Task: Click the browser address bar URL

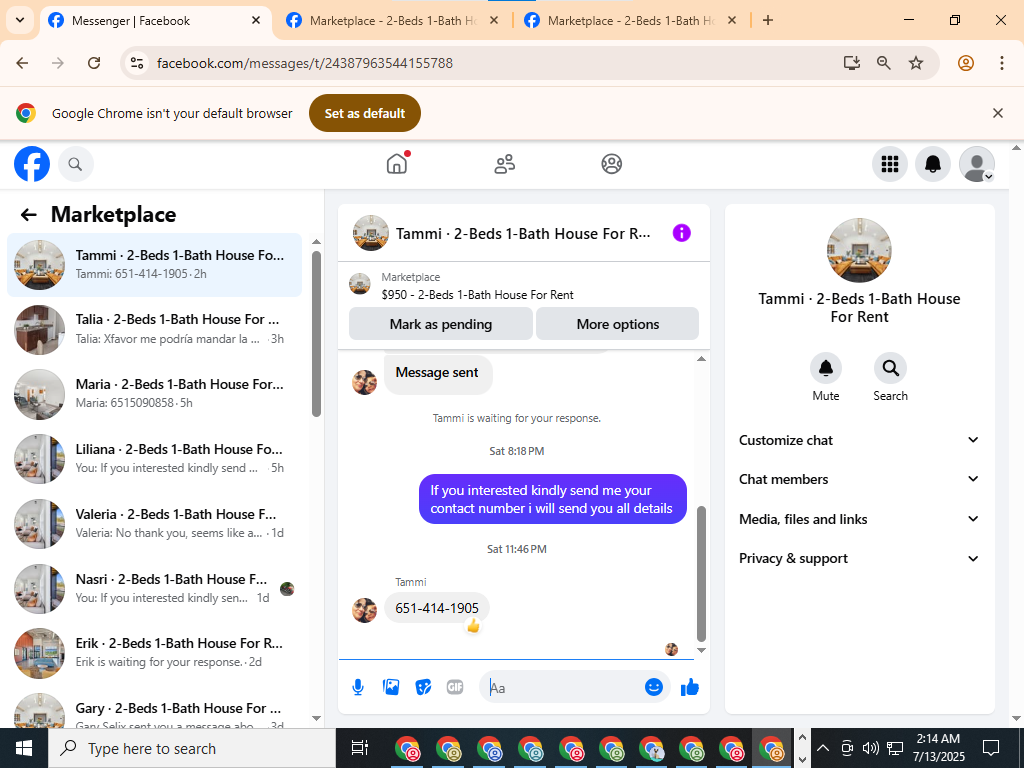Action: point(304,63)
